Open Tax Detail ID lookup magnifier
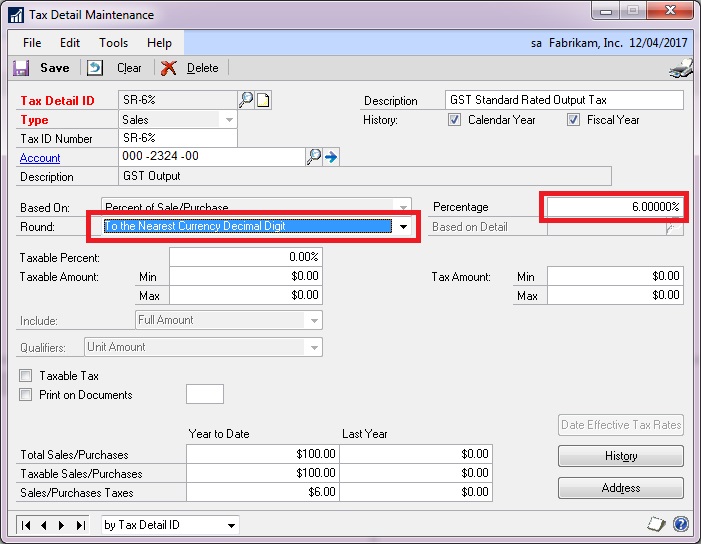Image resolution: width=701 pixels, height=544 pixels. [x=246, y=99]
